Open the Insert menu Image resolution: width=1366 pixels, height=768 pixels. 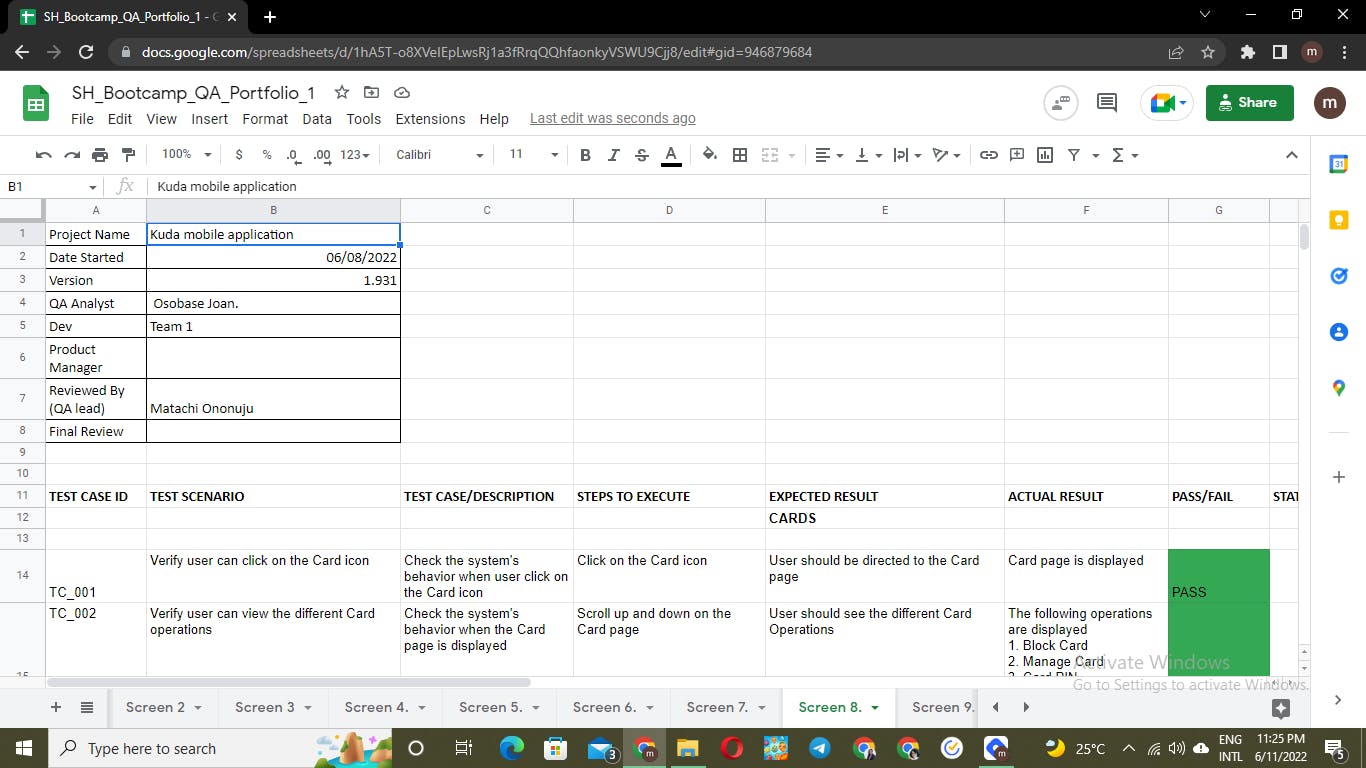point(210,119)
